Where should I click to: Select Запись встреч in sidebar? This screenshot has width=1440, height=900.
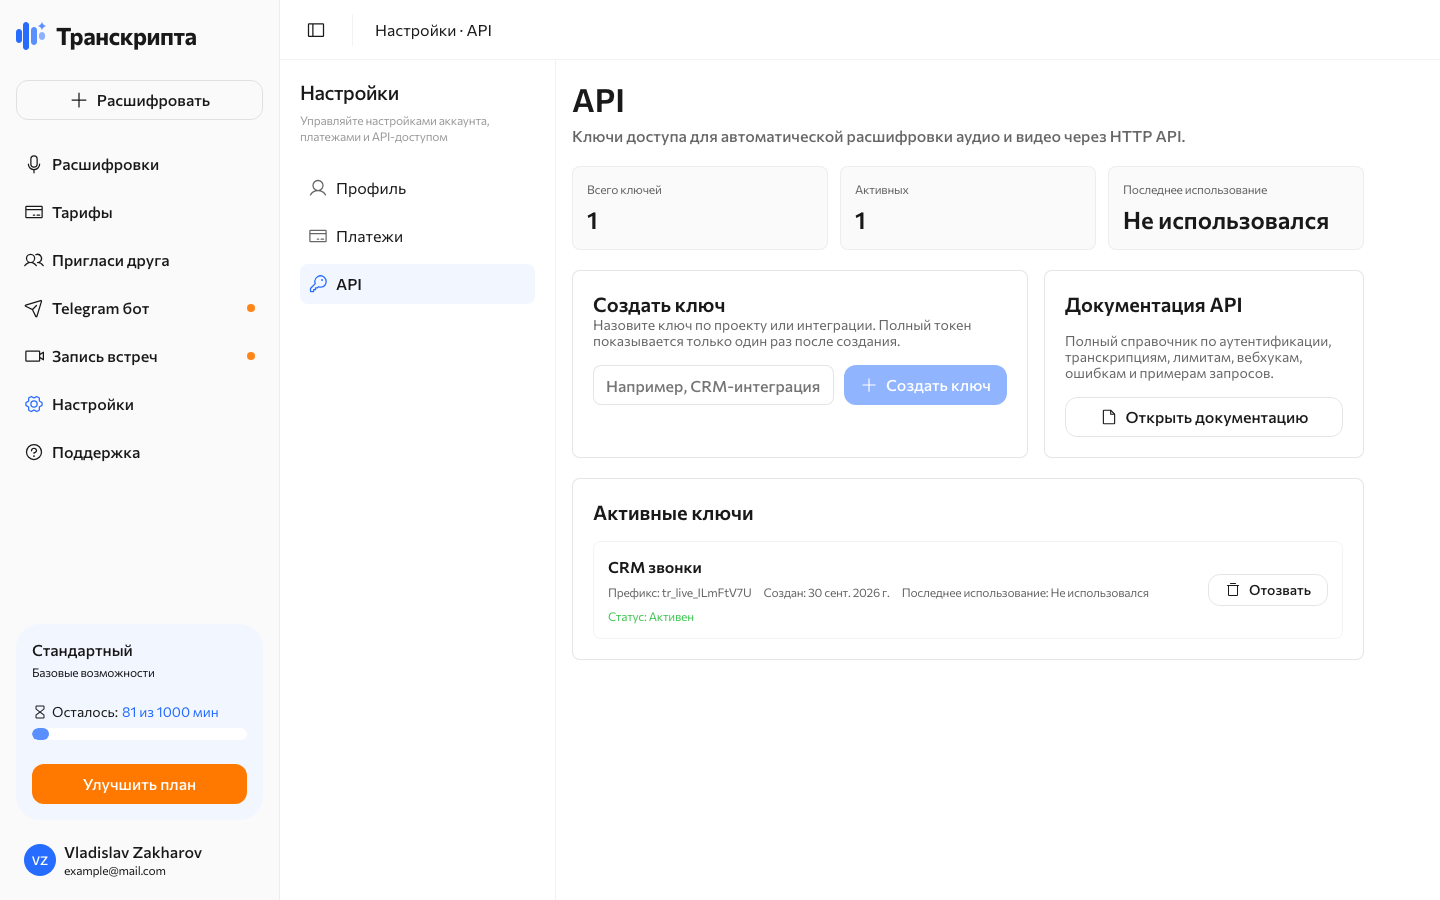(139, 356)
